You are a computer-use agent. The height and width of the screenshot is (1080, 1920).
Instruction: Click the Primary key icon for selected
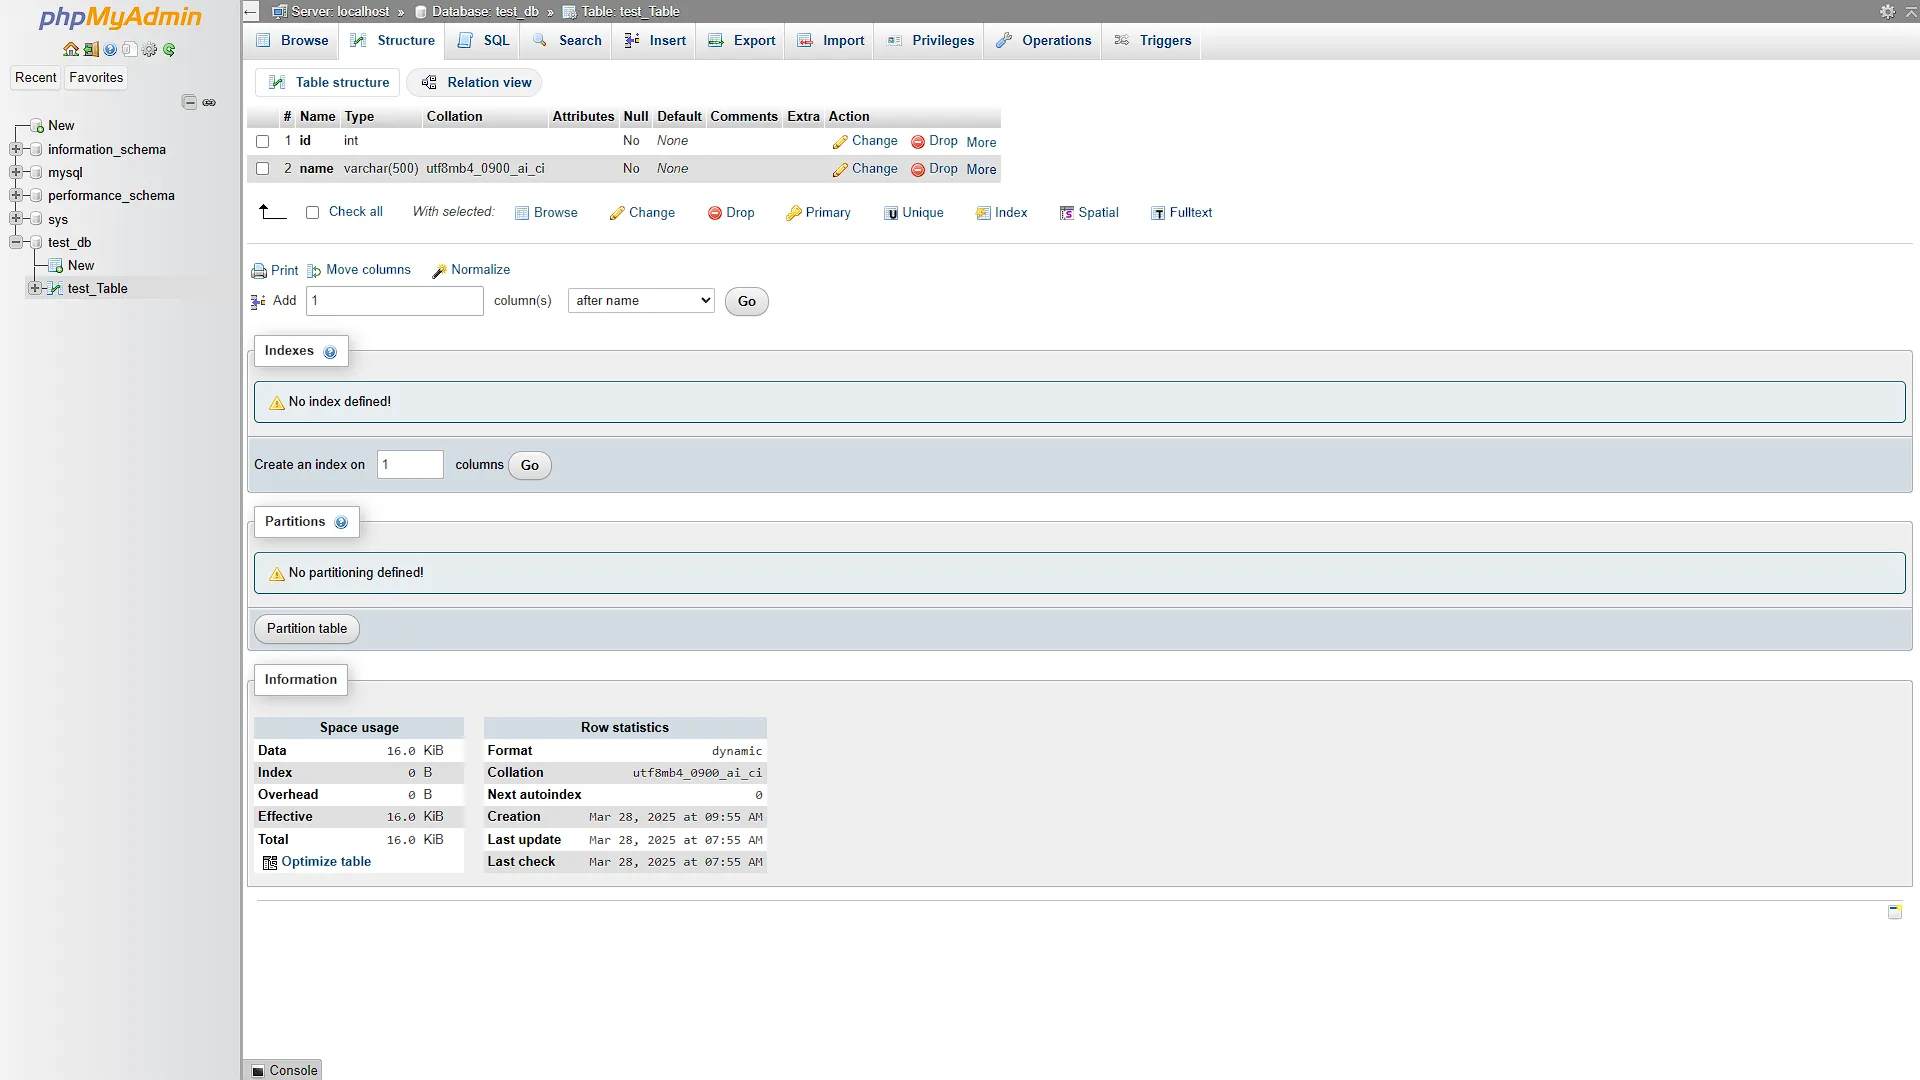point(794,213)
